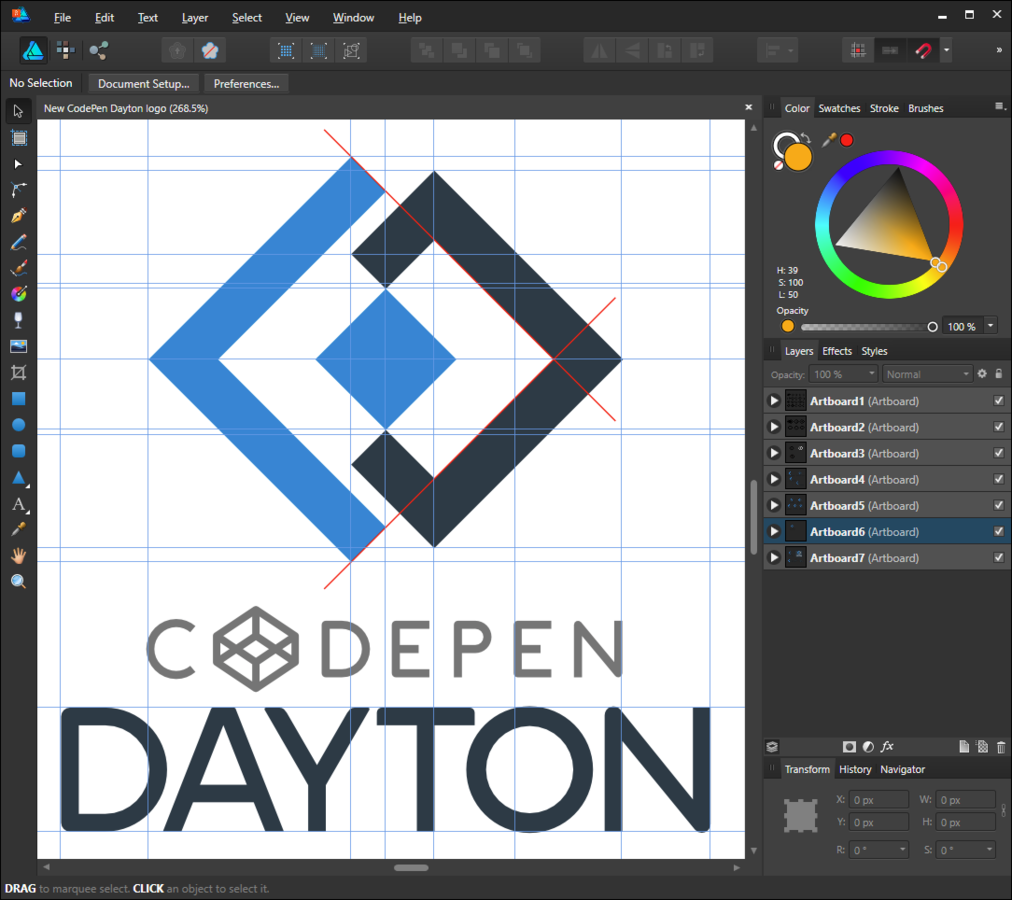Viewport: 1012px width, 900px height.
Task: Toggle visibility checkbox for Artboard2
Action: click(x=998, y=427)
